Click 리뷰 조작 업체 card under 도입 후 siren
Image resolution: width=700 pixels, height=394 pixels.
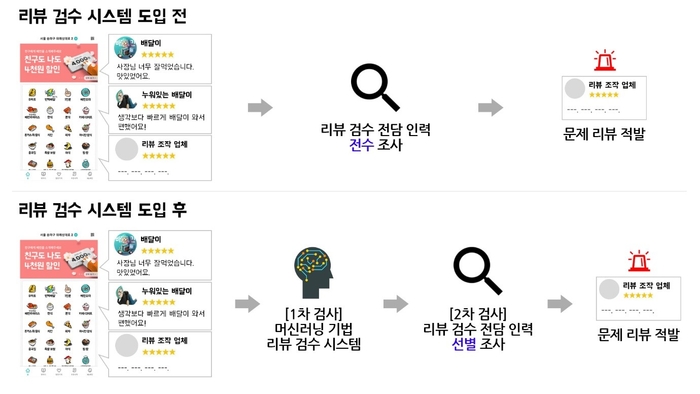pos(638,299)
